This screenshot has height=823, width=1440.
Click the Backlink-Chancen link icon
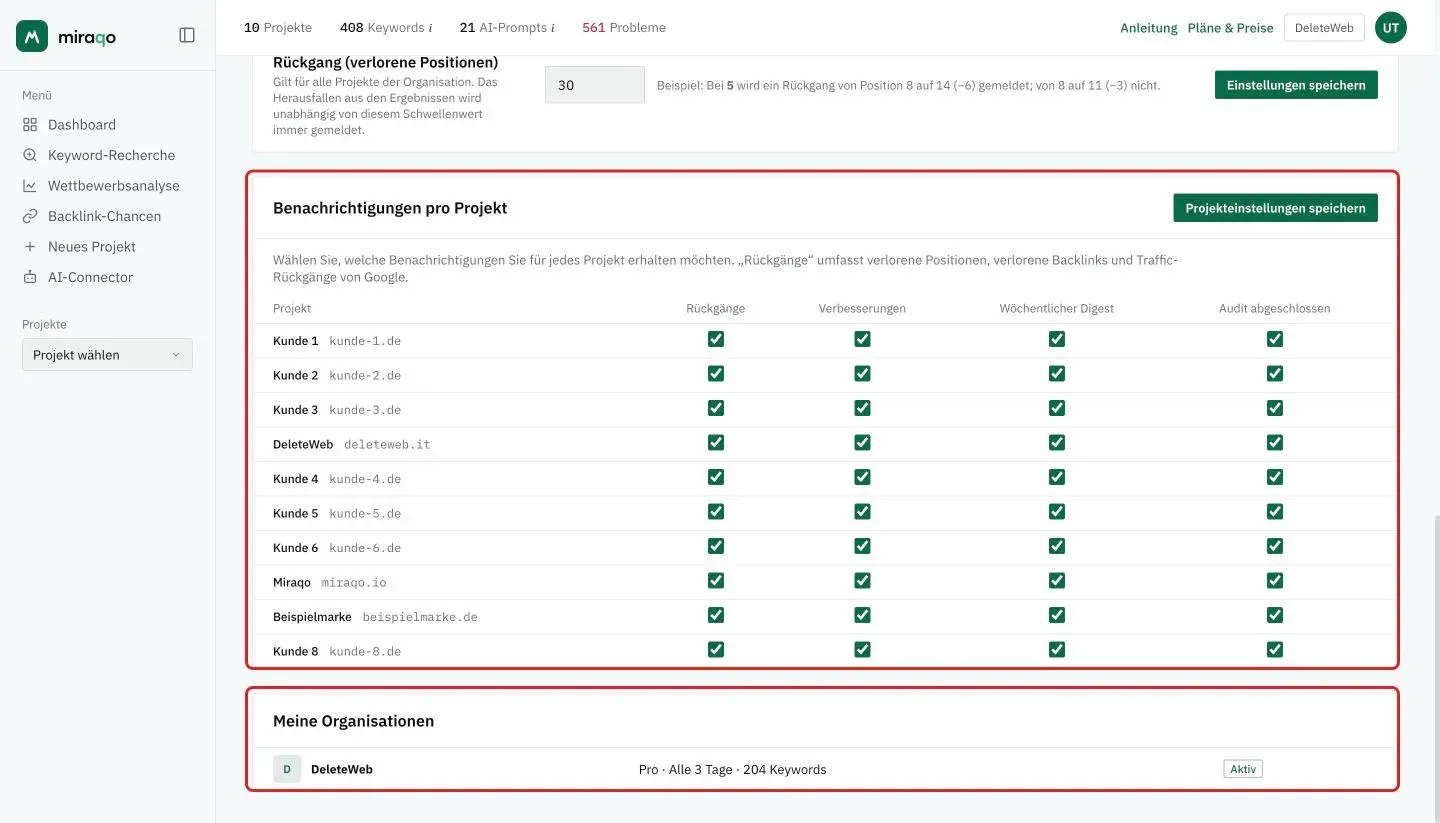(30, 216)
